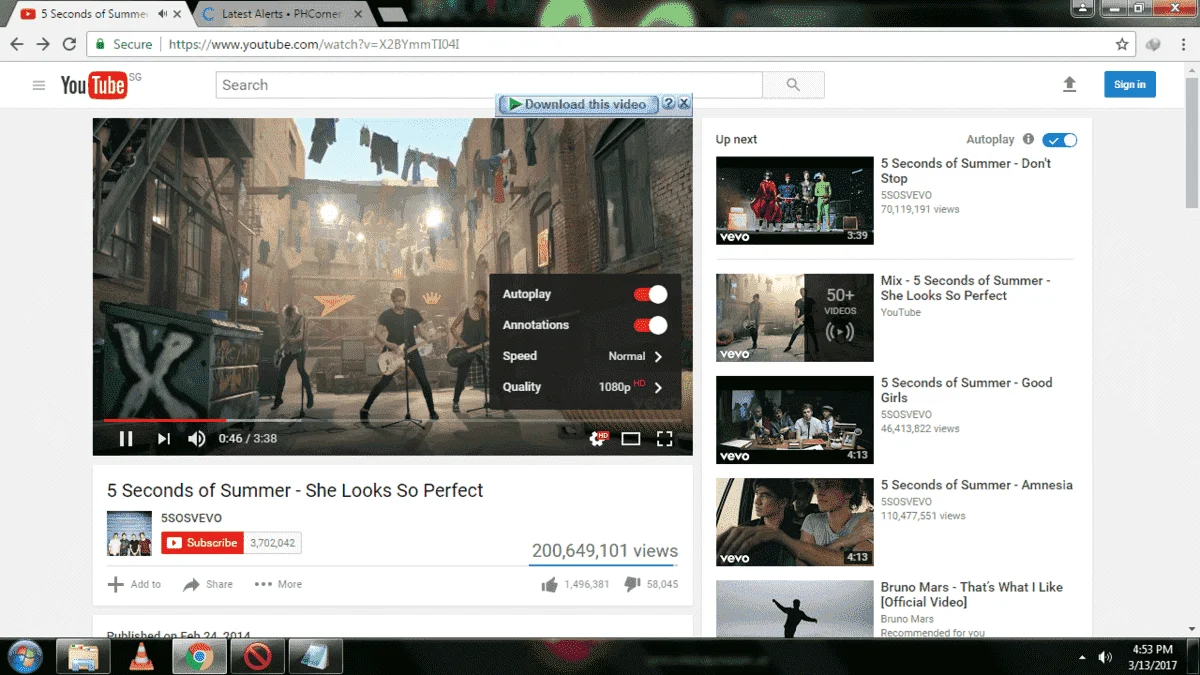Image resolution: width=1200 pixels, height=675 pixels.
Task: Close the 5 Seconds of Summer tab
Action: click(x=176, y=14)
